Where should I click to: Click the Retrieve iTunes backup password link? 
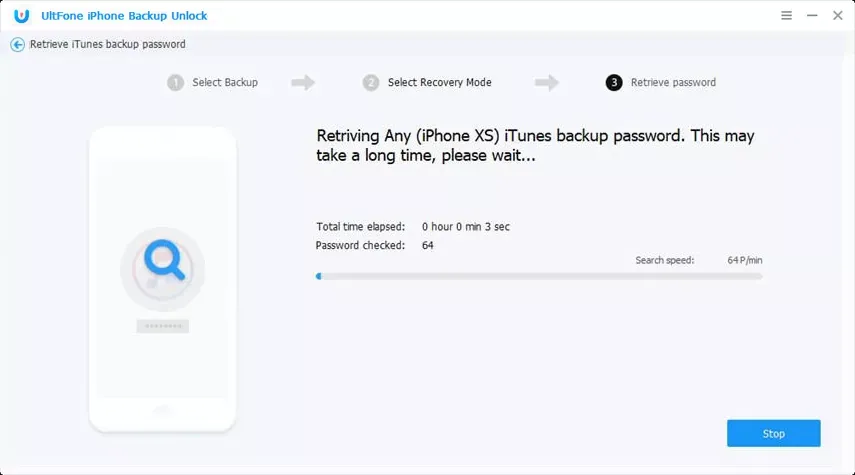[x=107, y=44]
